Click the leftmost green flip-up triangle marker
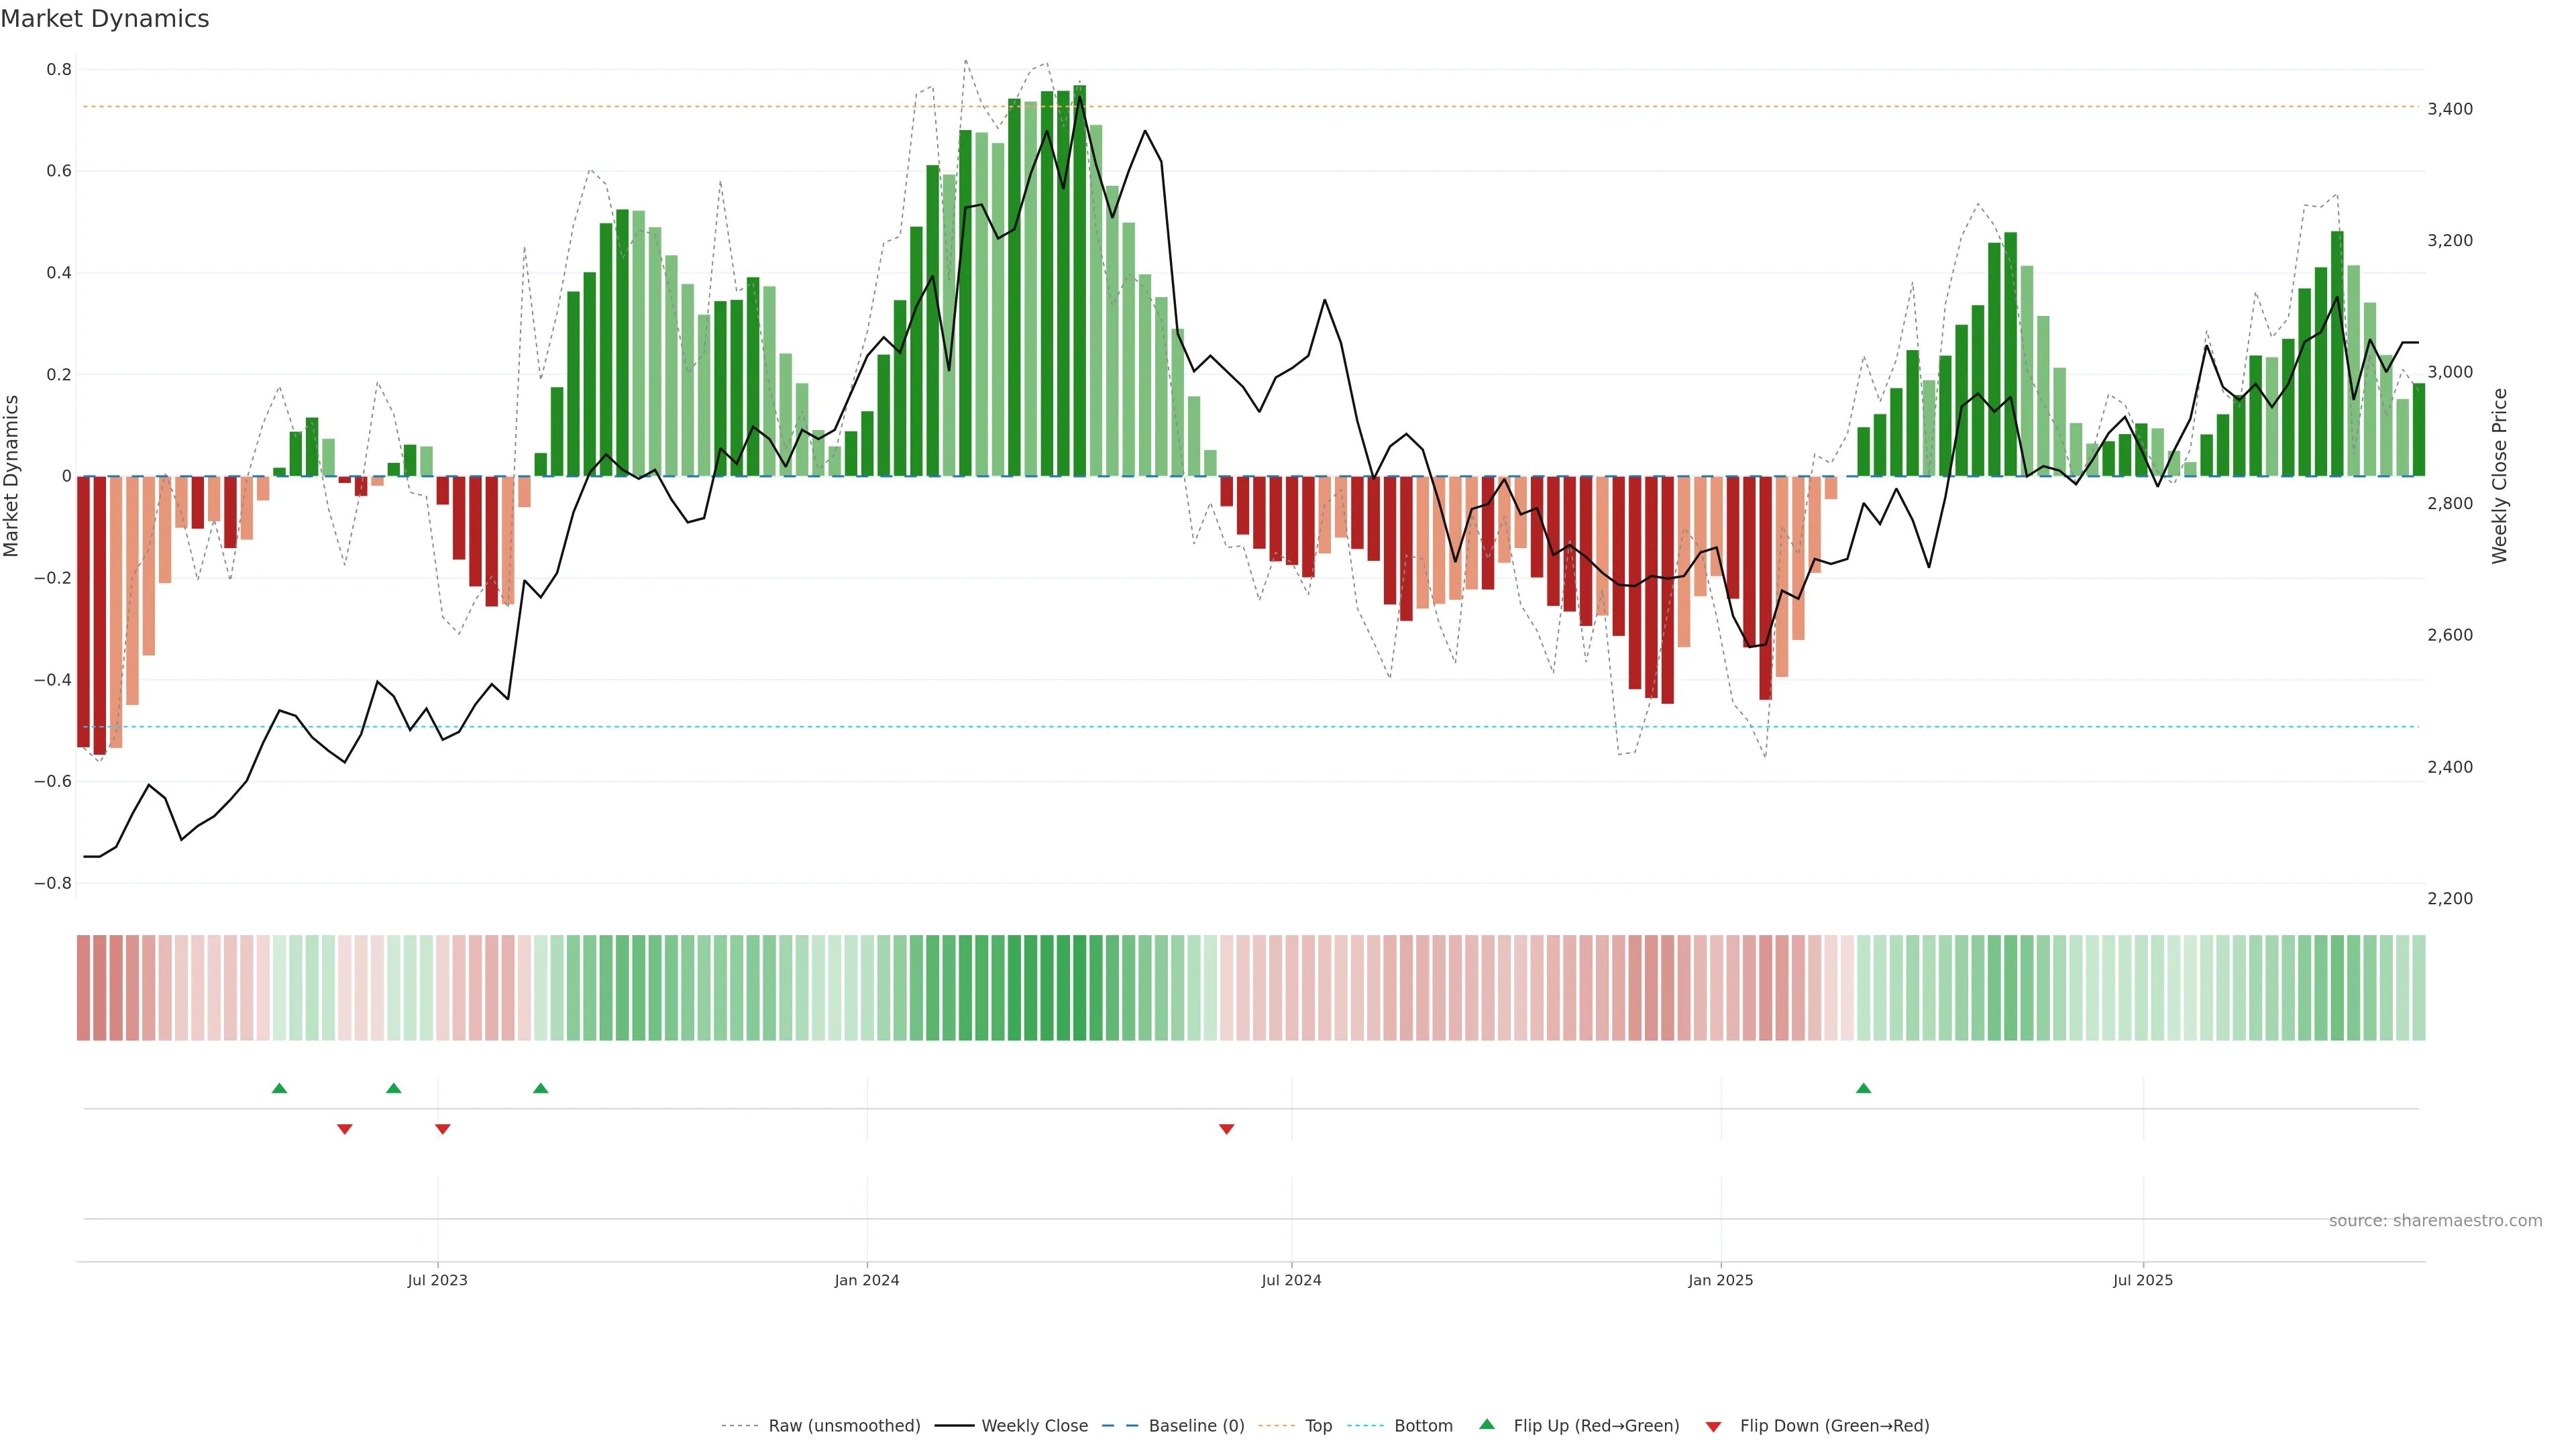 tap(279, 1088)
